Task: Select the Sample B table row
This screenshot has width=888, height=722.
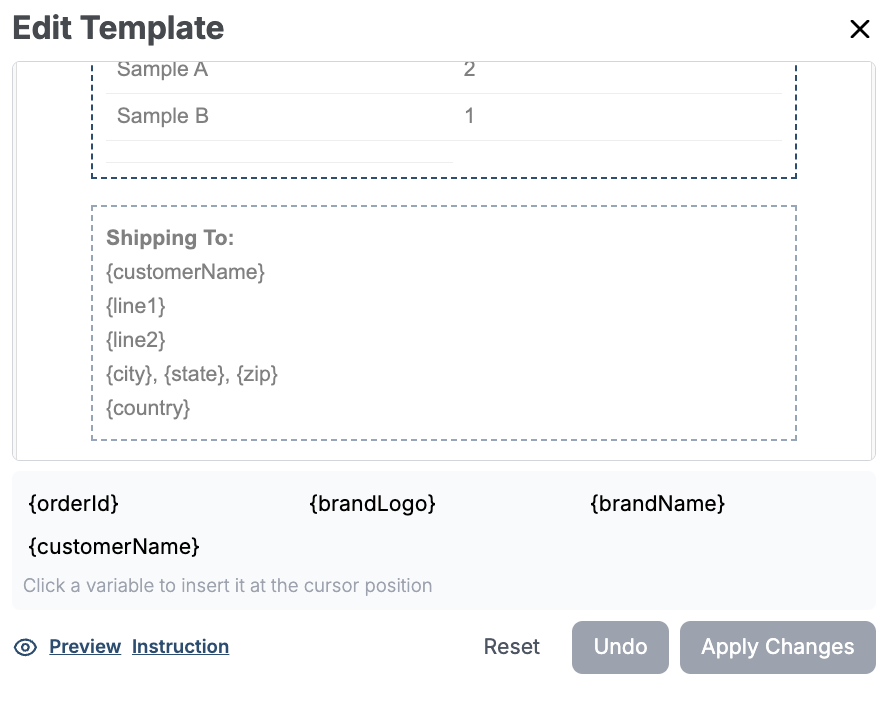Action: 163,116
